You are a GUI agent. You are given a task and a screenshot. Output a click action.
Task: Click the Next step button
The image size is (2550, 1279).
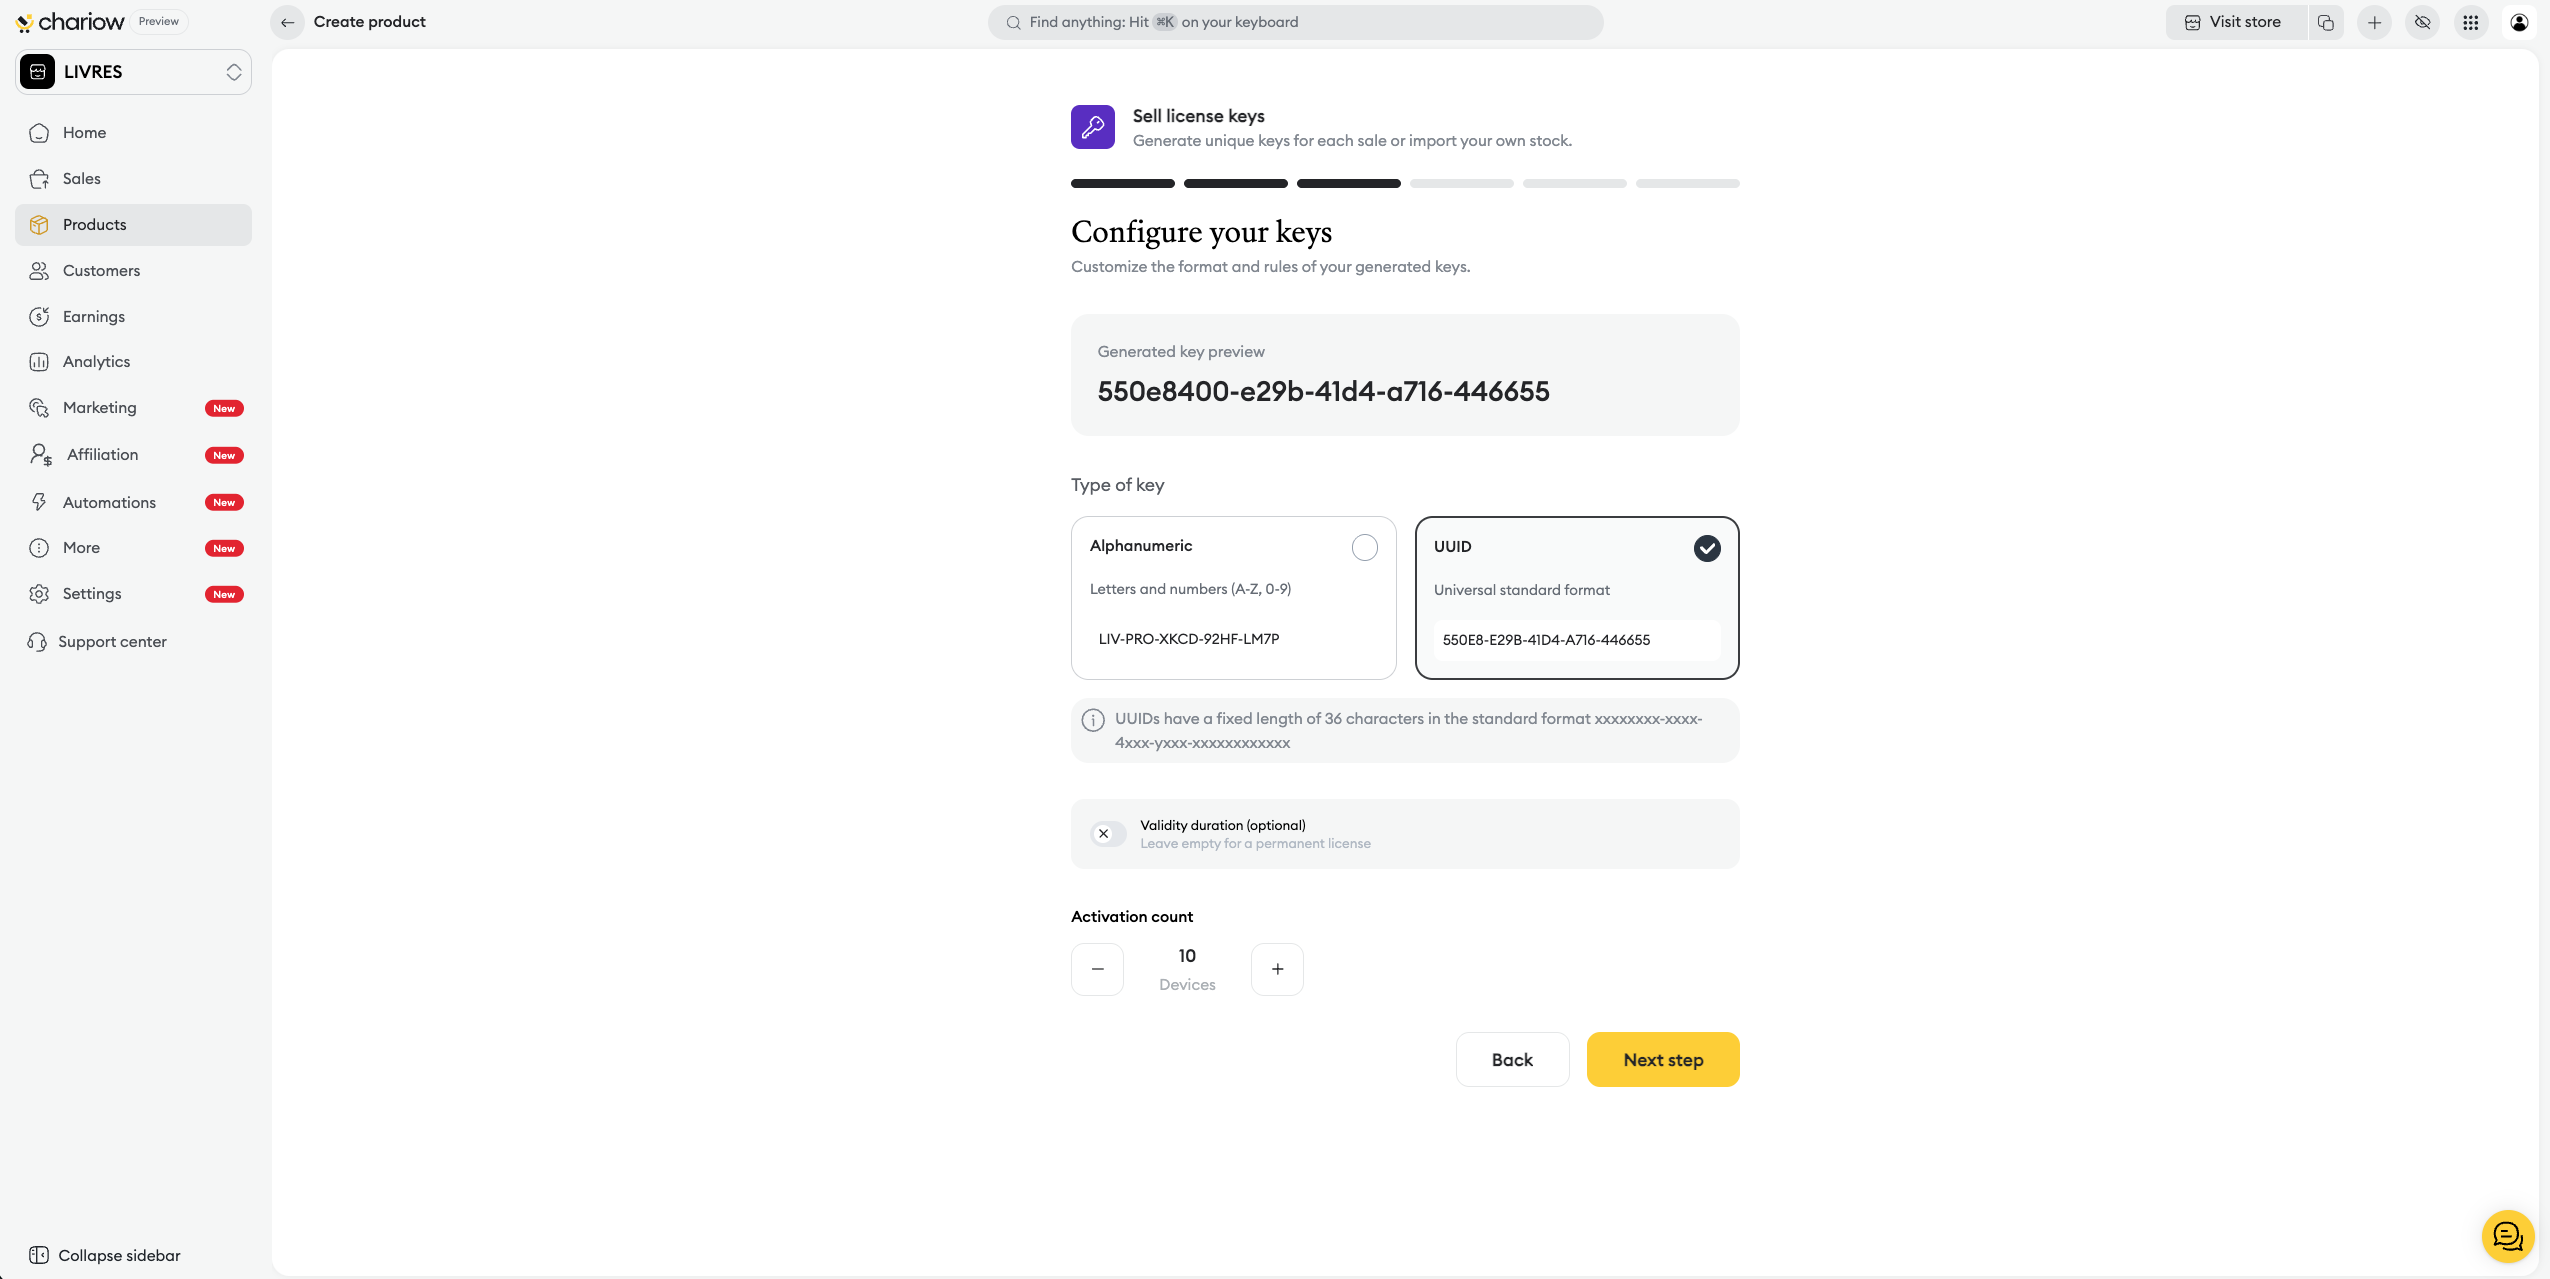[x=1662, y=1059]
